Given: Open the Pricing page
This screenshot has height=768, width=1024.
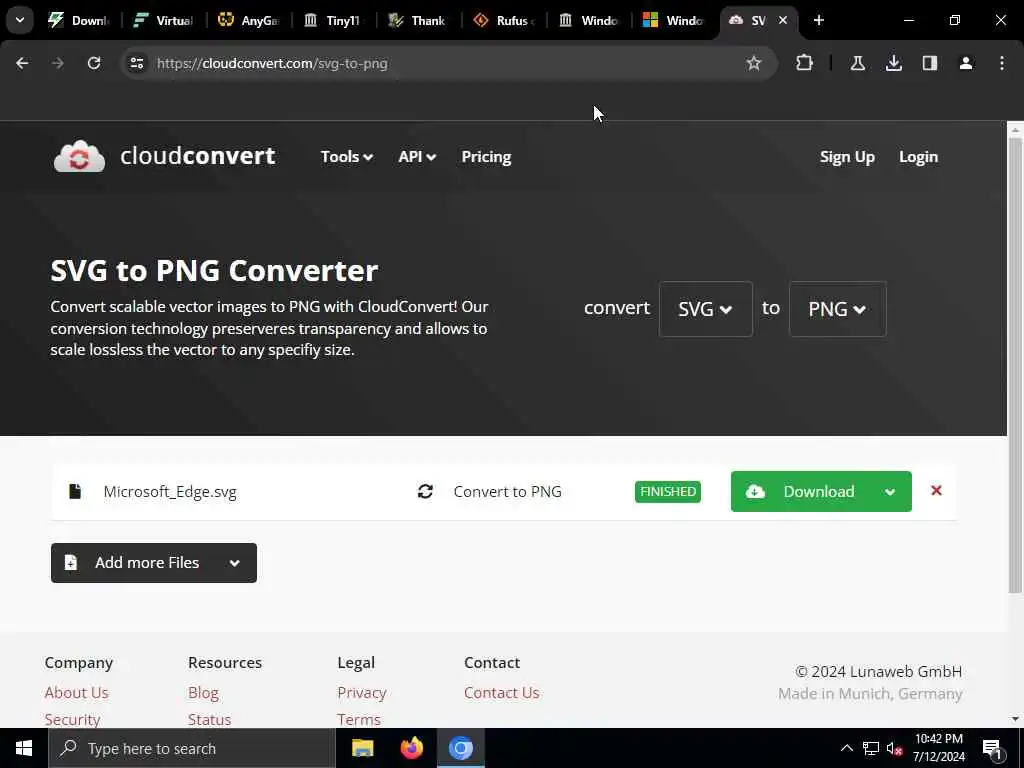Looking at the screenshot, I should point(486,157).
